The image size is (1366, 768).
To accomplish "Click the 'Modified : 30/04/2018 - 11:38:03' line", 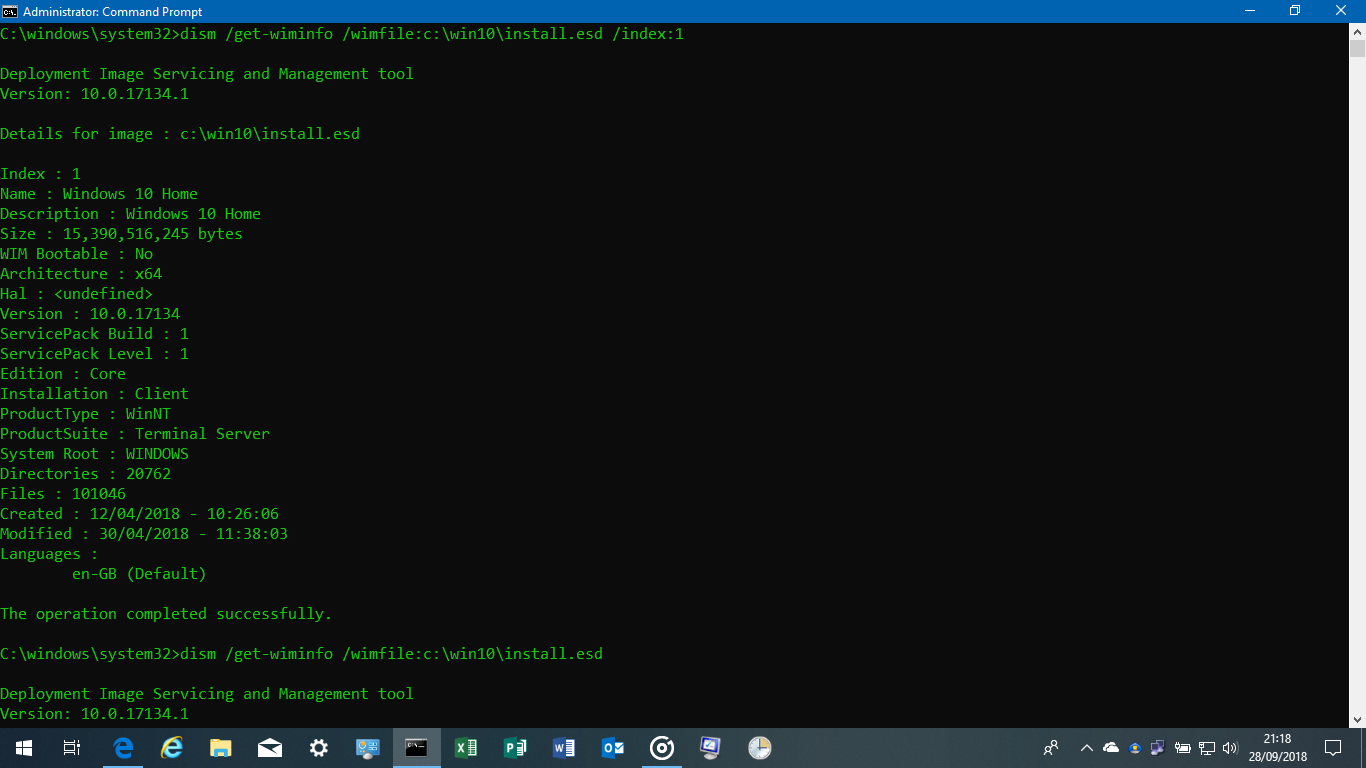I will [144, 534].
